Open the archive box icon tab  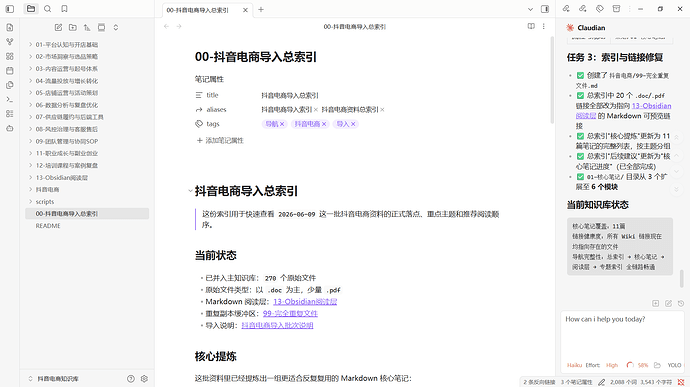pyautogui.click(x=616, y=9)
